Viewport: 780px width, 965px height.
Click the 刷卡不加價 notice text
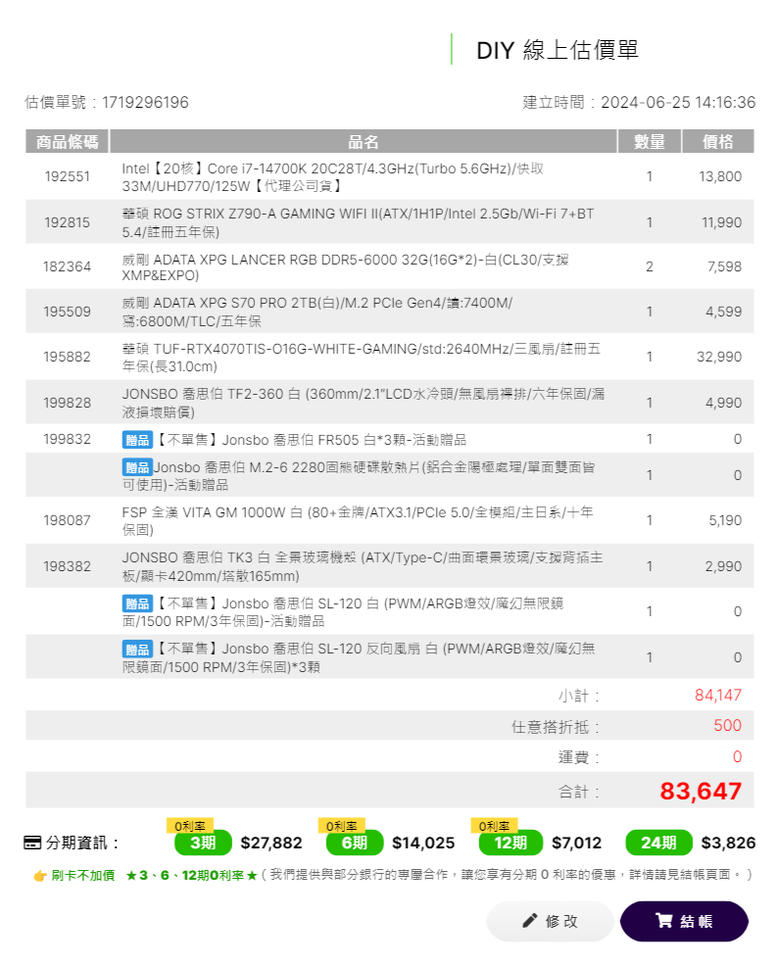[82, 875]
